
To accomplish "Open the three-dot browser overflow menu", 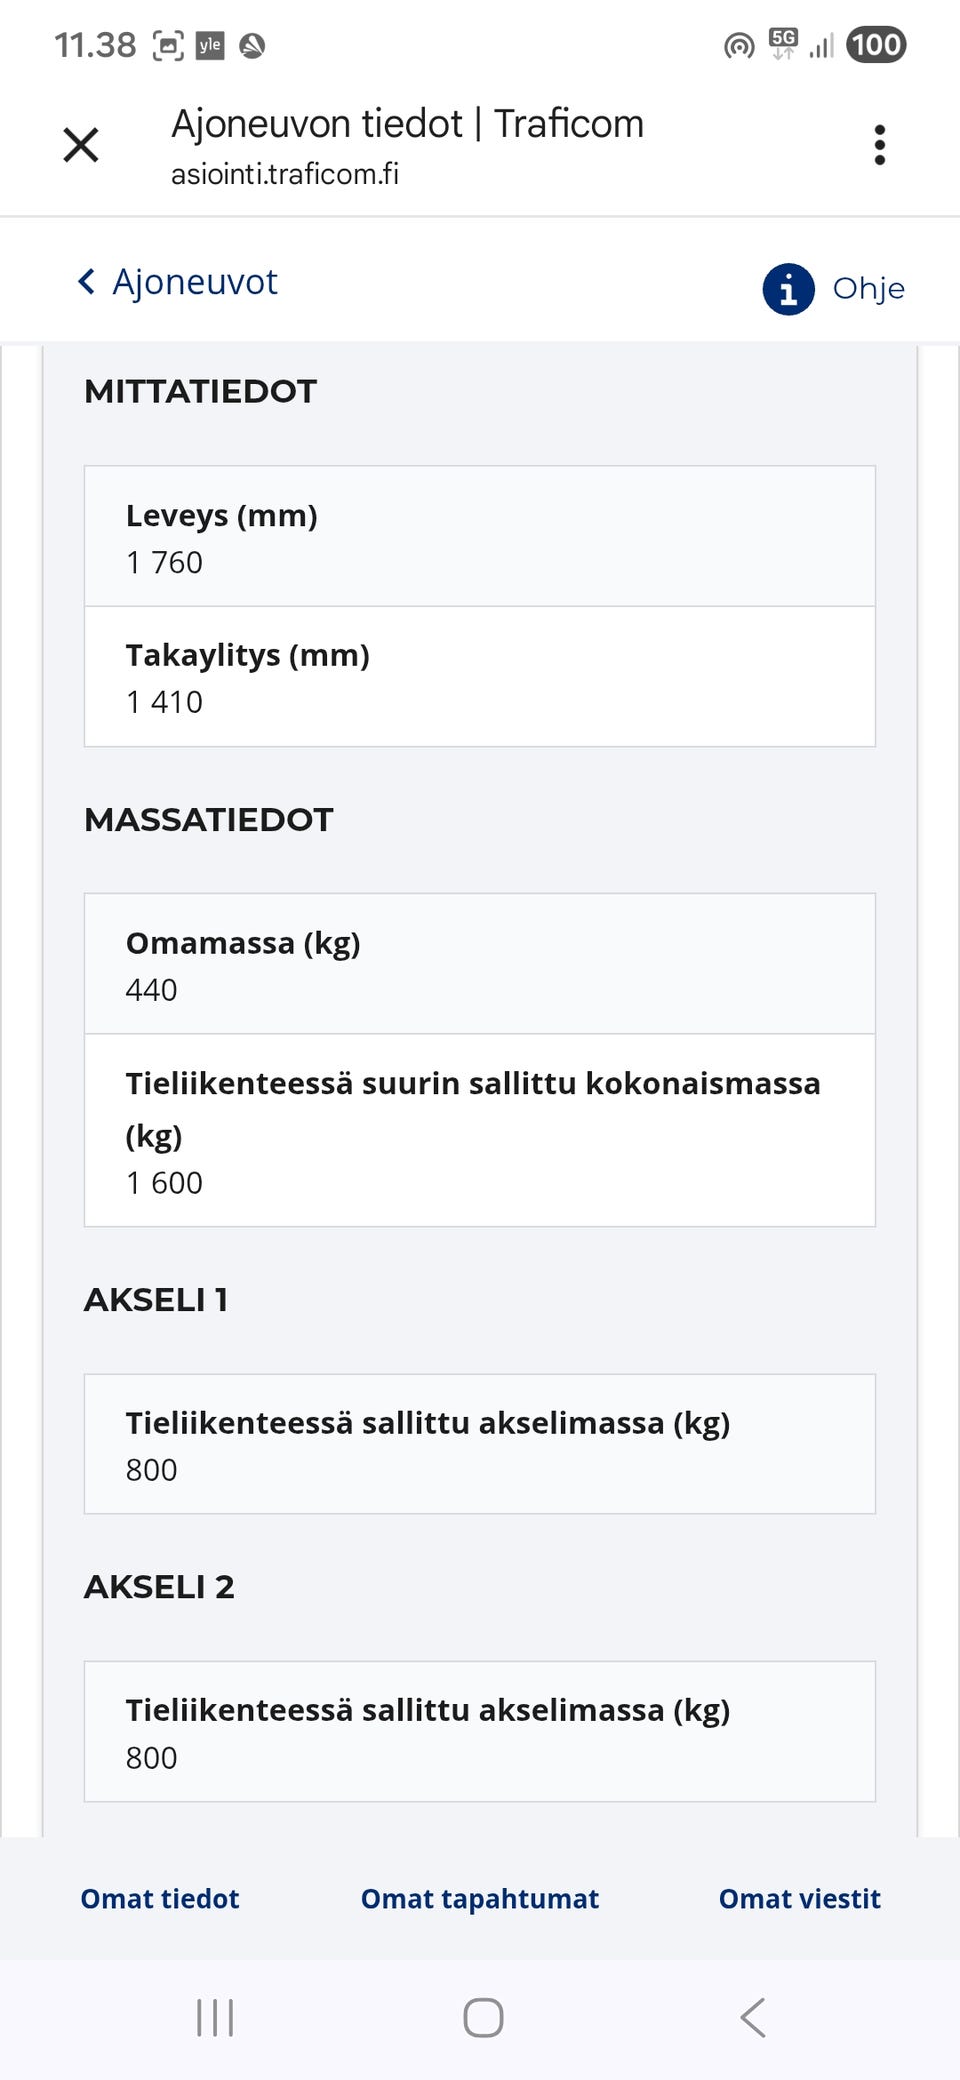I will click(879, 144).
